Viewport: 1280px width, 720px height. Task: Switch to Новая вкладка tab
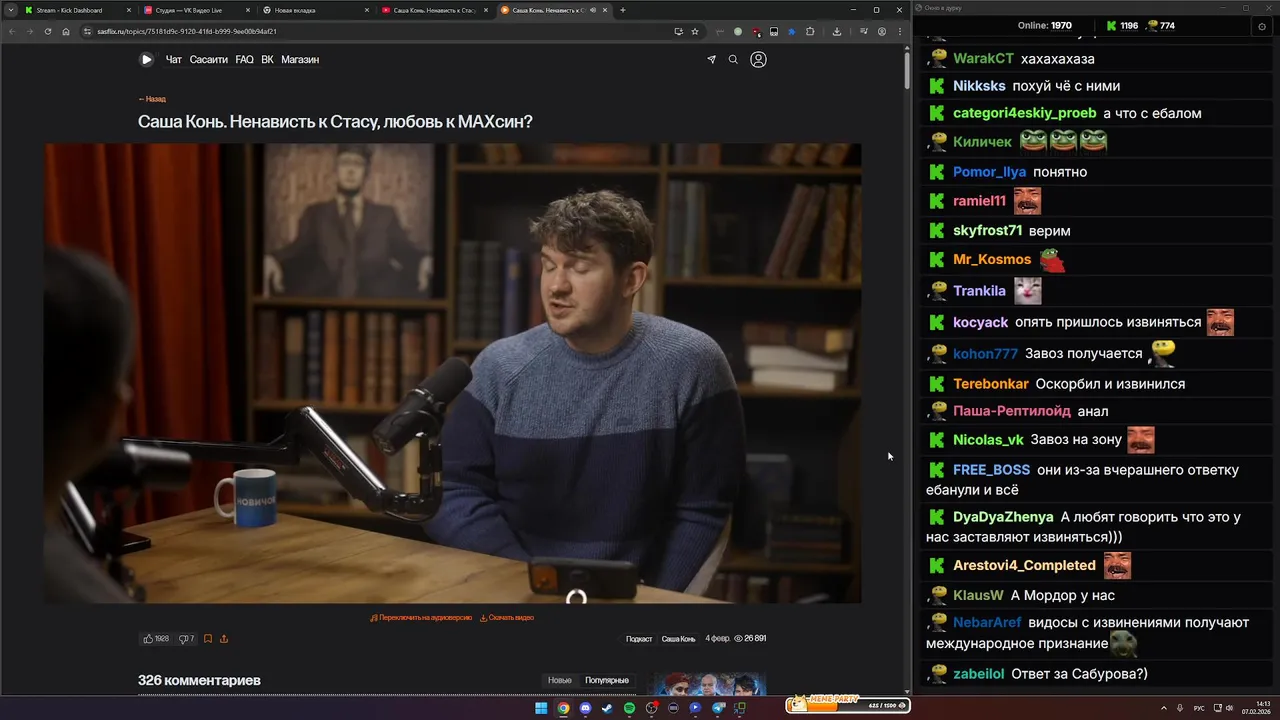(x=315, y=10)
